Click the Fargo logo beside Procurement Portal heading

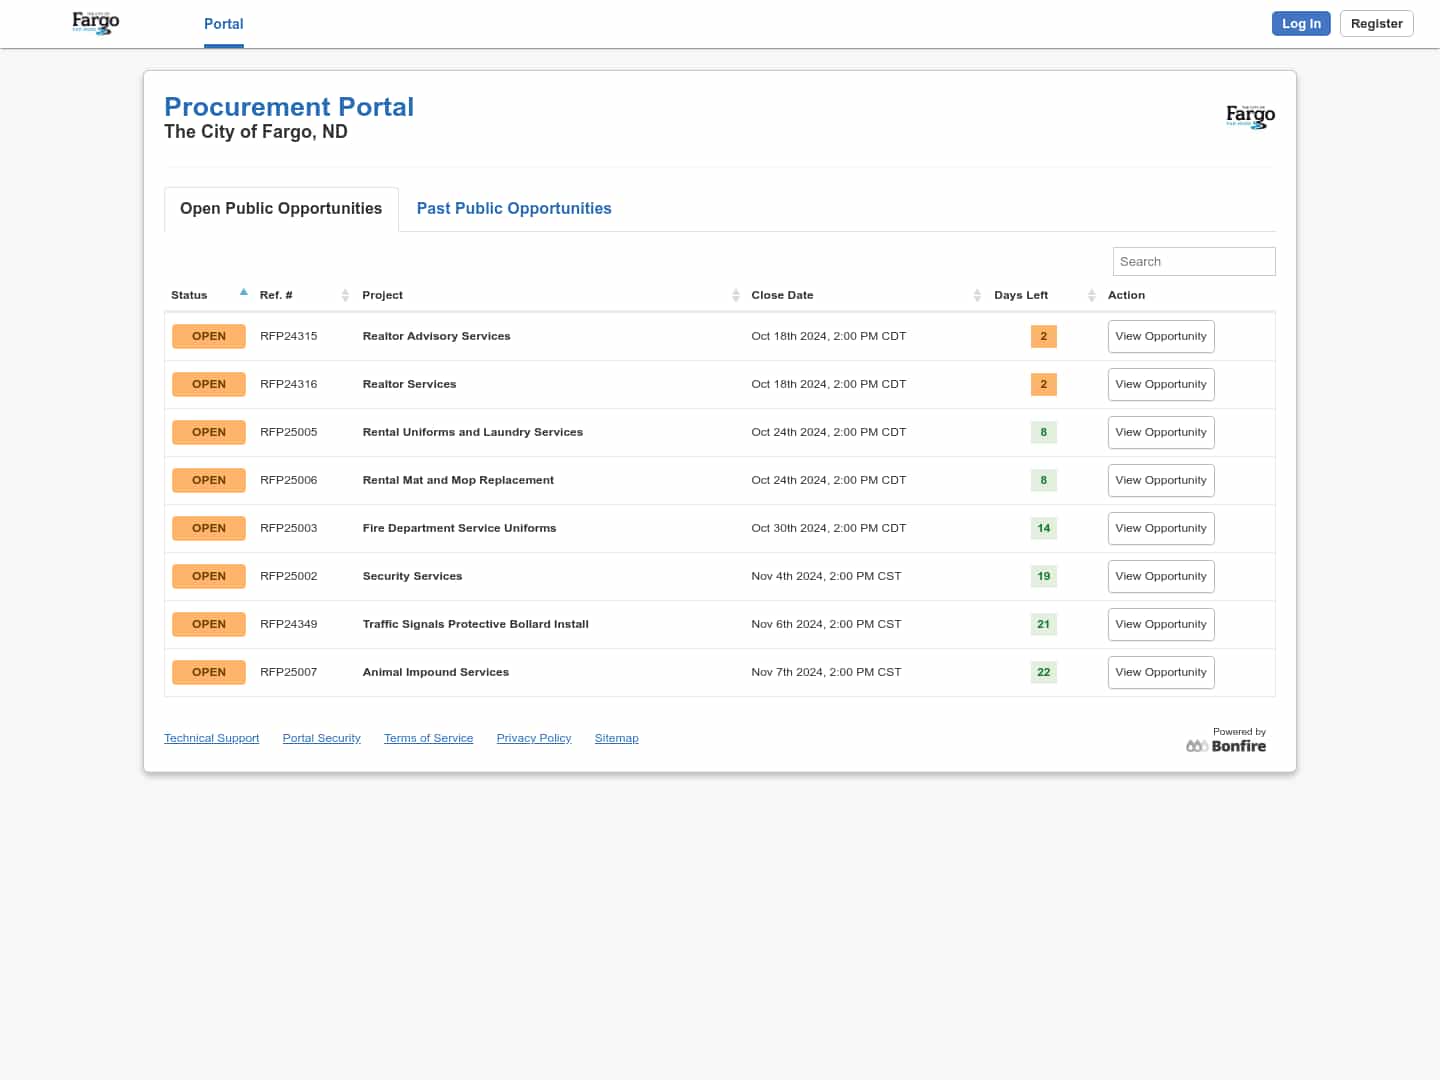pyautogui.click(x=1250, y=116)
